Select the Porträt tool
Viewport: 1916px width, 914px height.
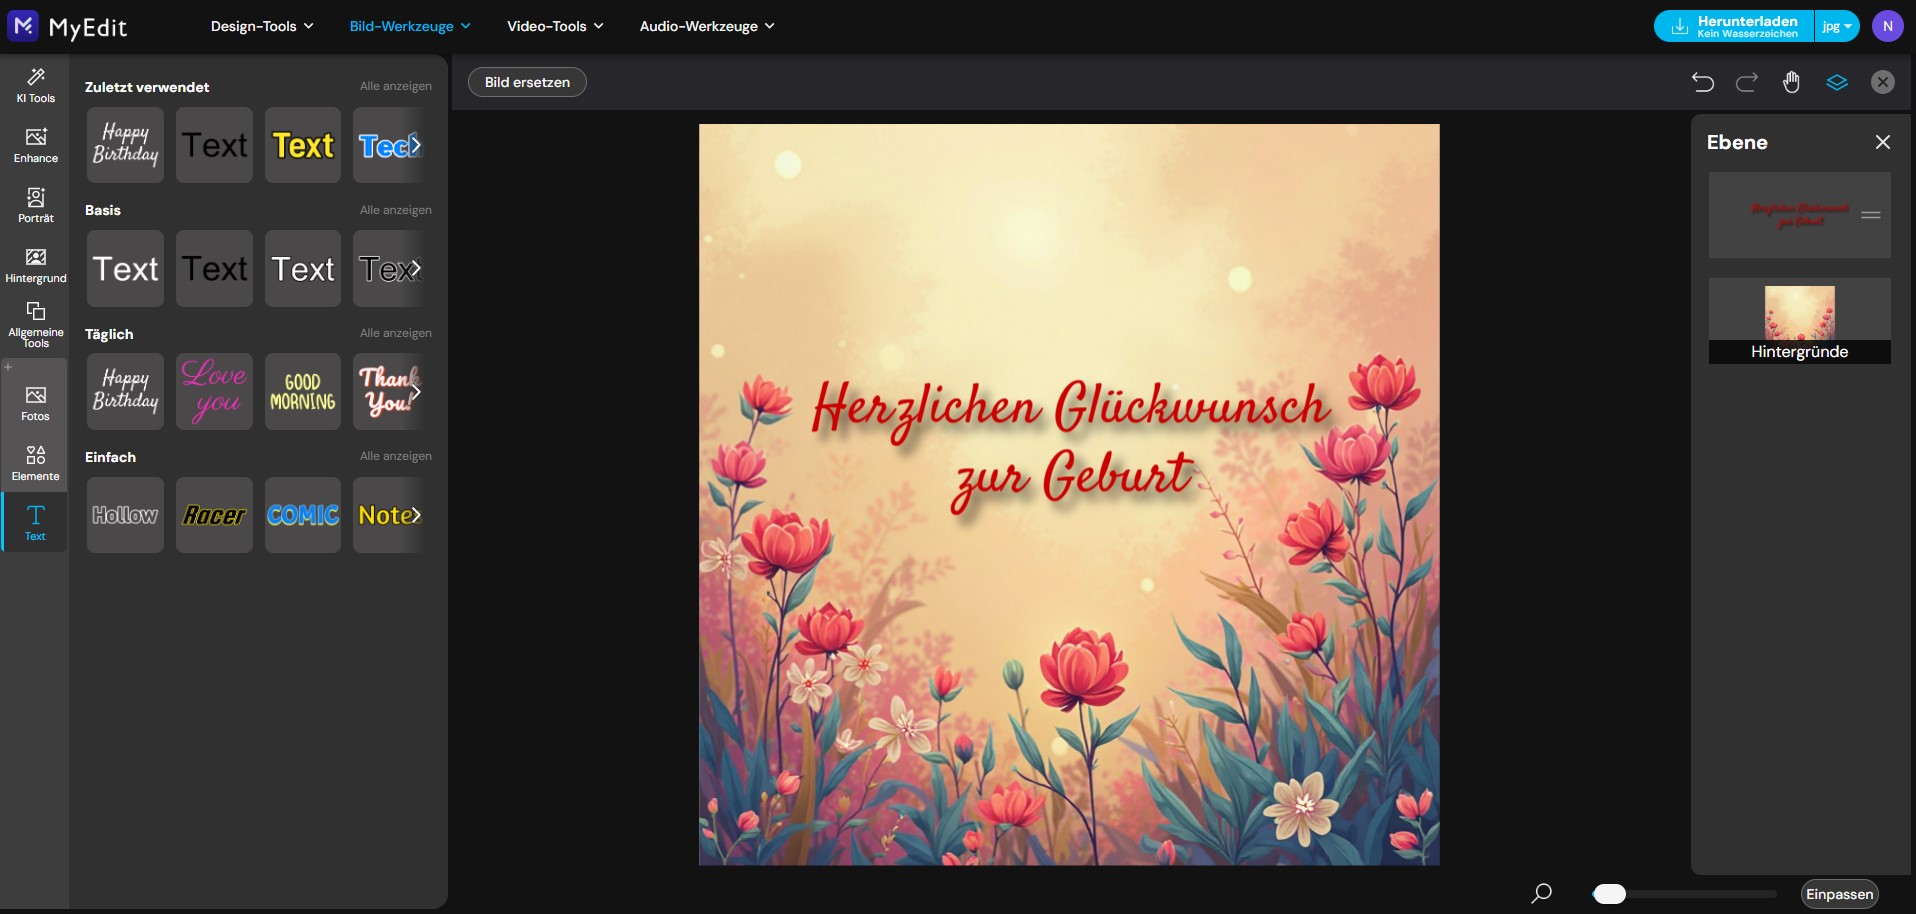click(x=35, y=205)
